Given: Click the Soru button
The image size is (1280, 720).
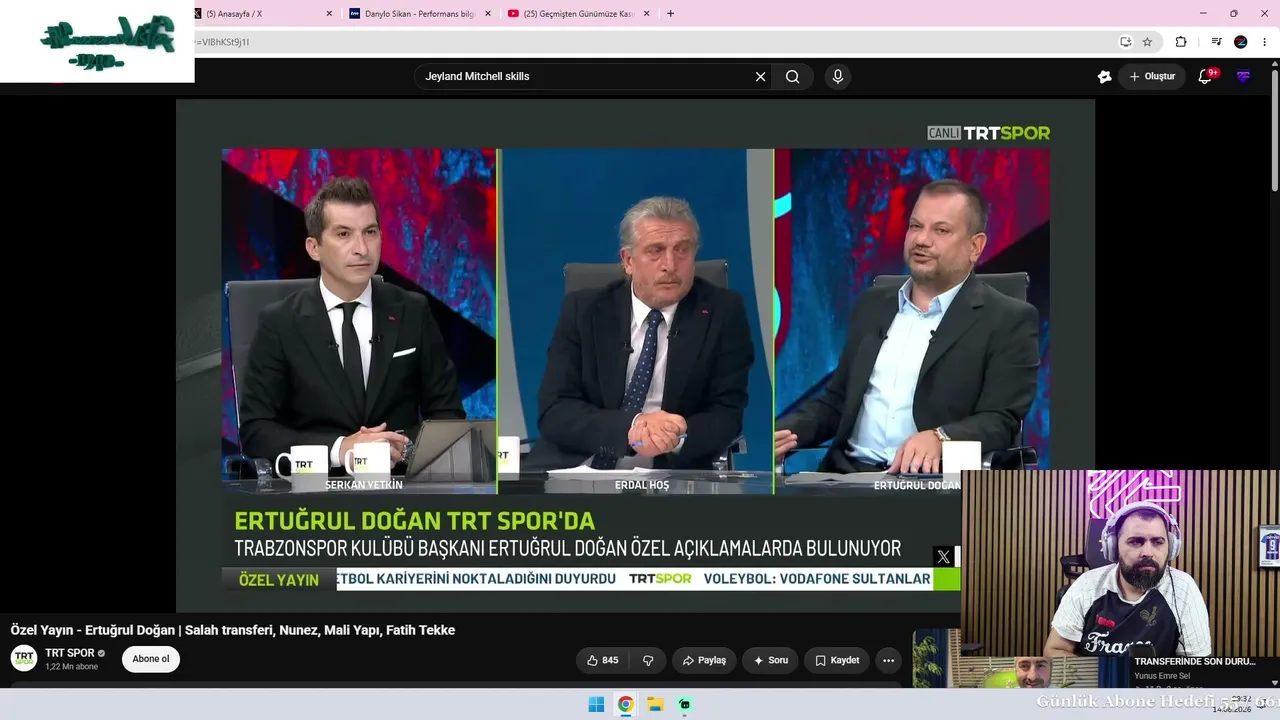Looking at the screenshot, I should click(771, 660).
